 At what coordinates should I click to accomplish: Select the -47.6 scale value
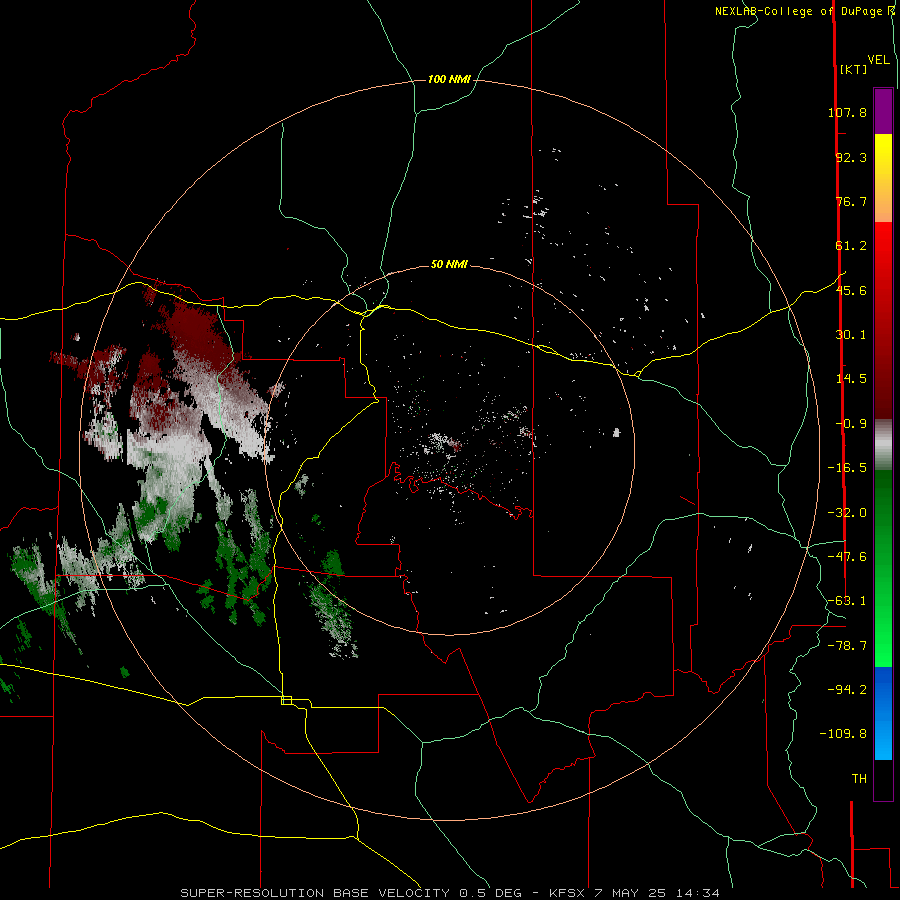pos(847,557)
